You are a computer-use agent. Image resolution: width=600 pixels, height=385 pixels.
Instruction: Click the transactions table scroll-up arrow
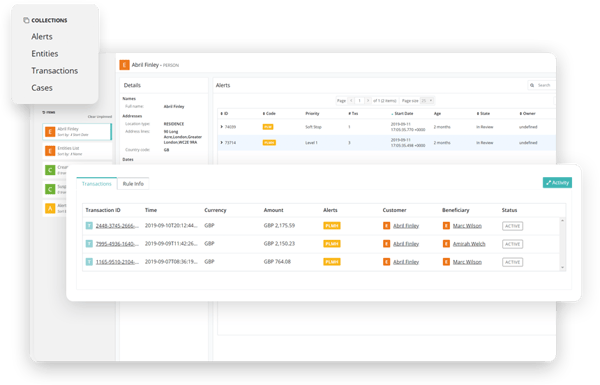coord(562,220)
